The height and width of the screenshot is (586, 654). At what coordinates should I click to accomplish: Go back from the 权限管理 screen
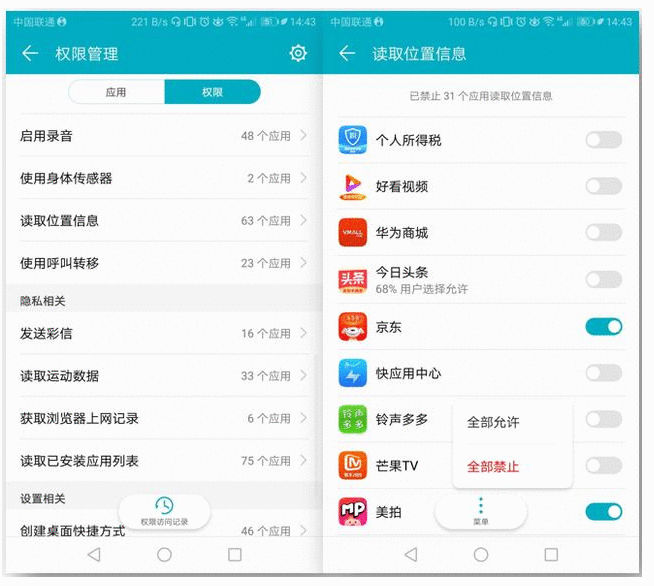point(30,53)
